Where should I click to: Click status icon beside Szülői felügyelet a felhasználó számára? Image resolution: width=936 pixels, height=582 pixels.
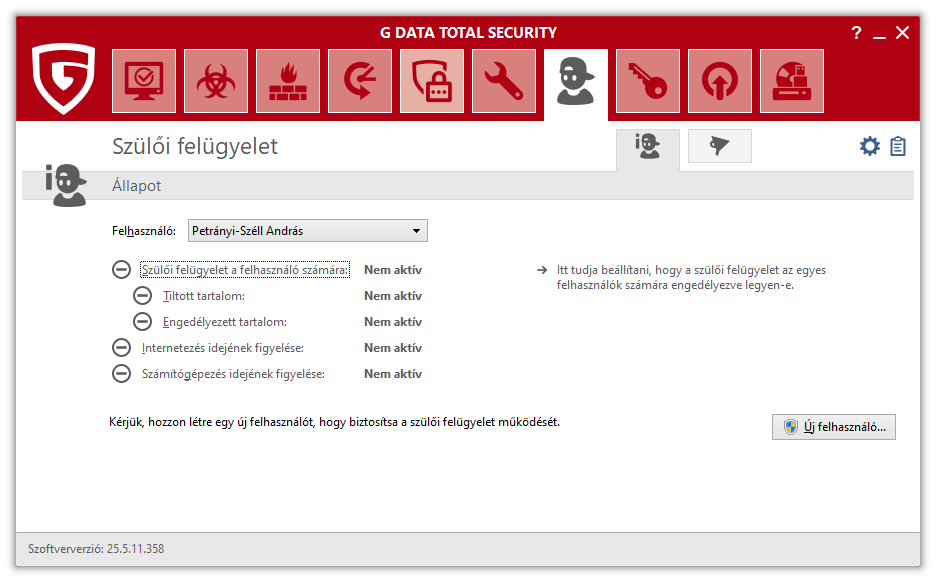121,270
